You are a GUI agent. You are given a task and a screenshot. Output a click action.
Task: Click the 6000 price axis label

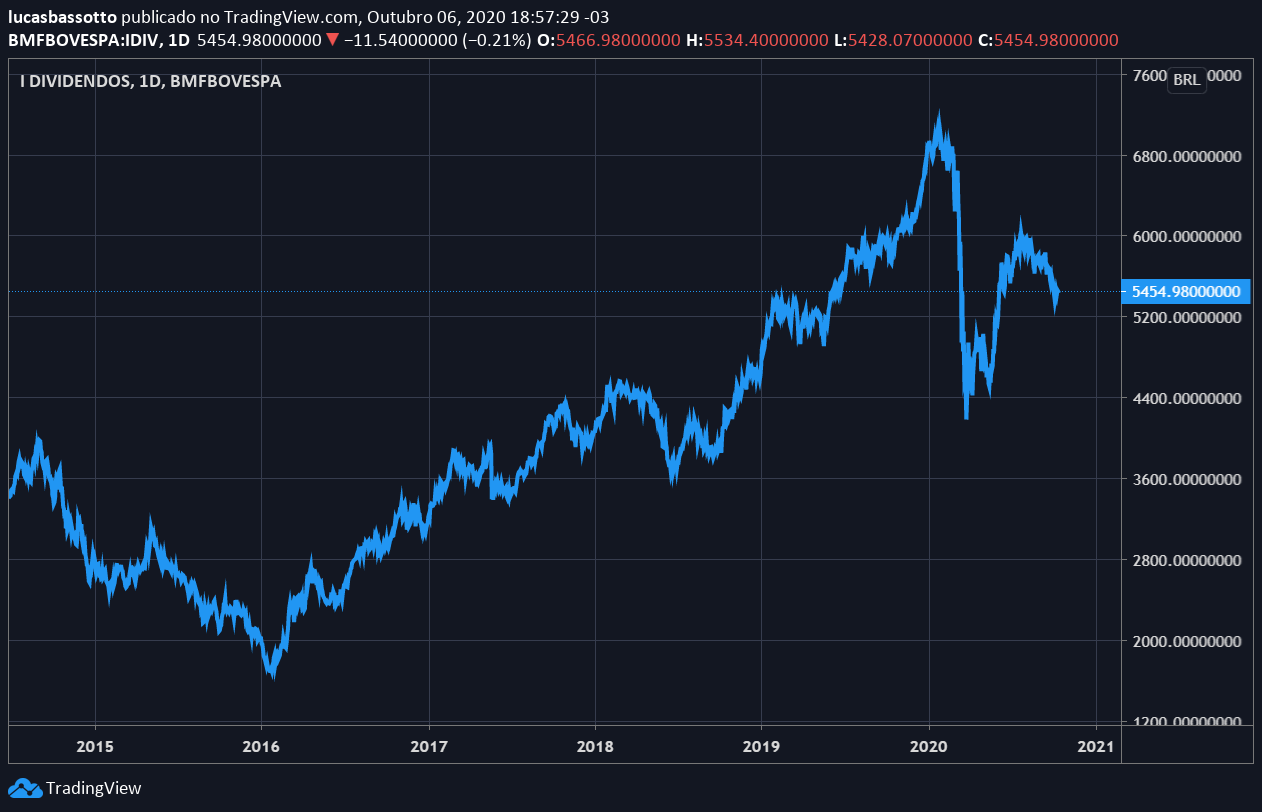(x=1187, y=236)
